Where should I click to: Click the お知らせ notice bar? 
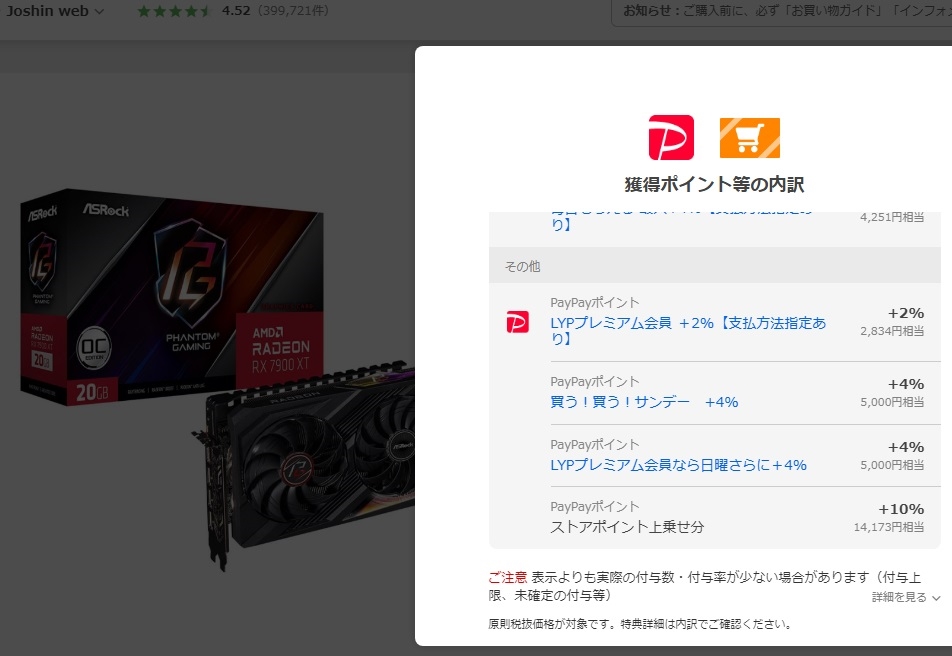(781, 12)
